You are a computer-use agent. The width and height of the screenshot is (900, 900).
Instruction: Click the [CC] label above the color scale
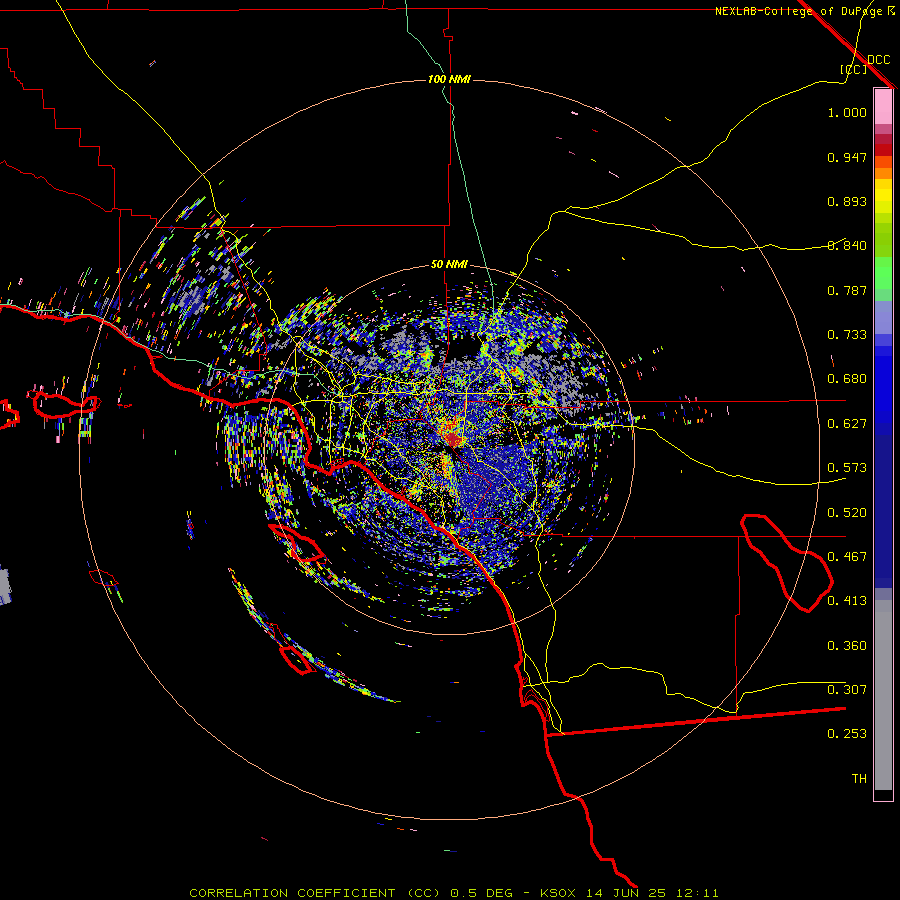[x=853, y=69]
